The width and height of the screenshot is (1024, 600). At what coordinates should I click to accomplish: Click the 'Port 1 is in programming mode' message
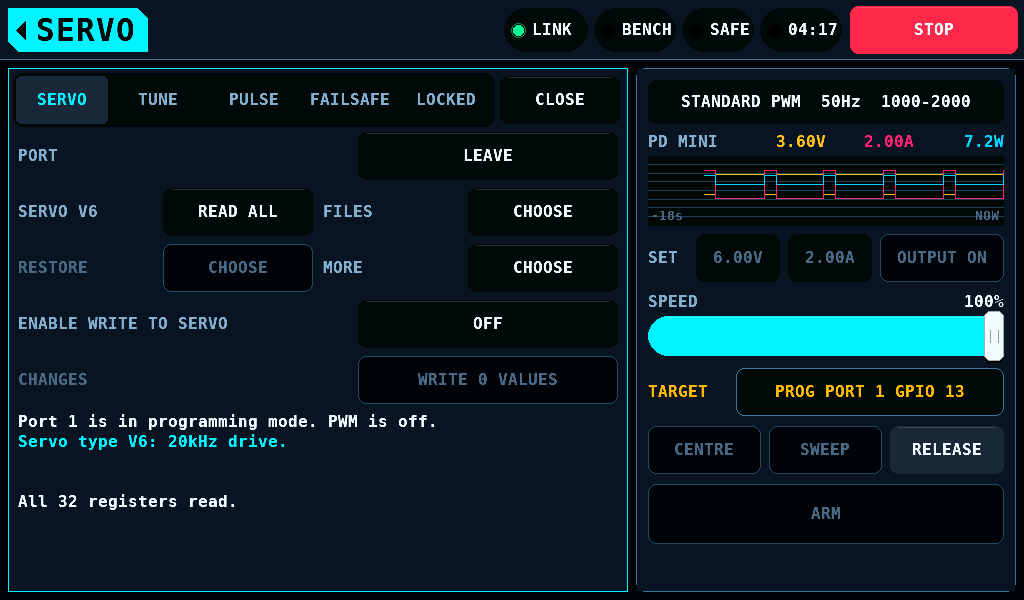coord(227,422)
